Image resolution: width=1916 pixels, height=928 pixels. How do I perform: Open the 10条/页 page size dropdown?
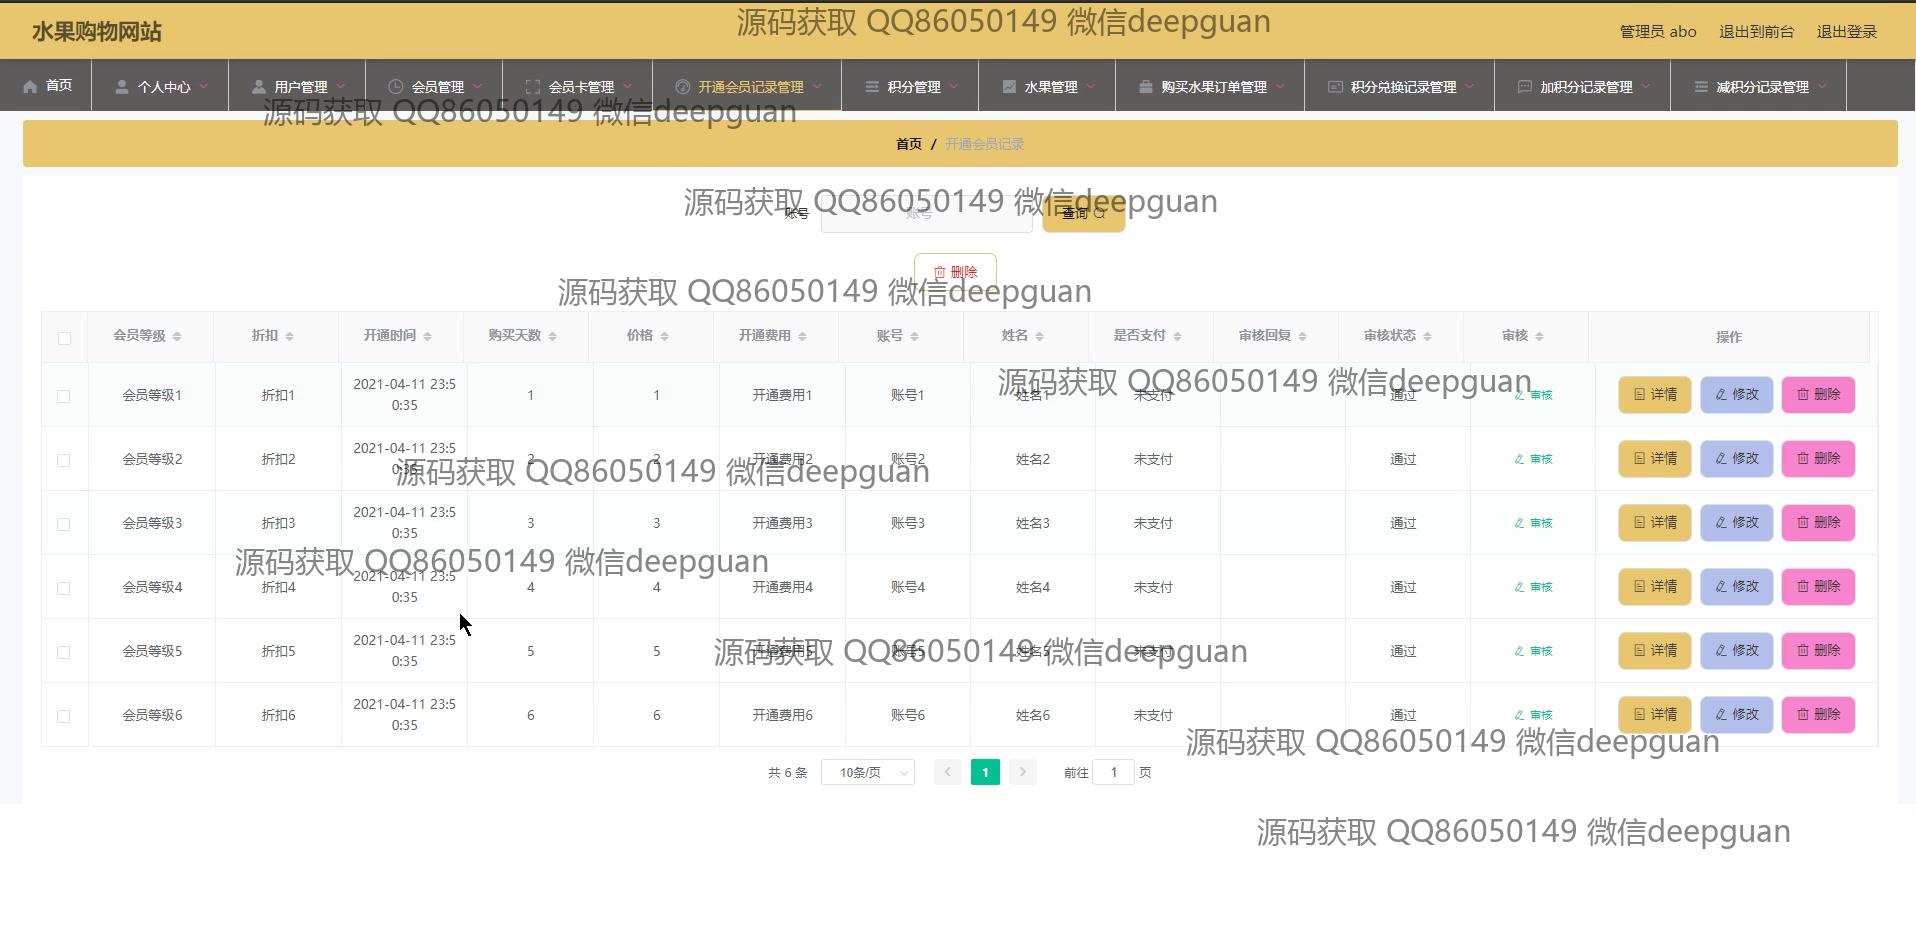(x=867, y=772)
